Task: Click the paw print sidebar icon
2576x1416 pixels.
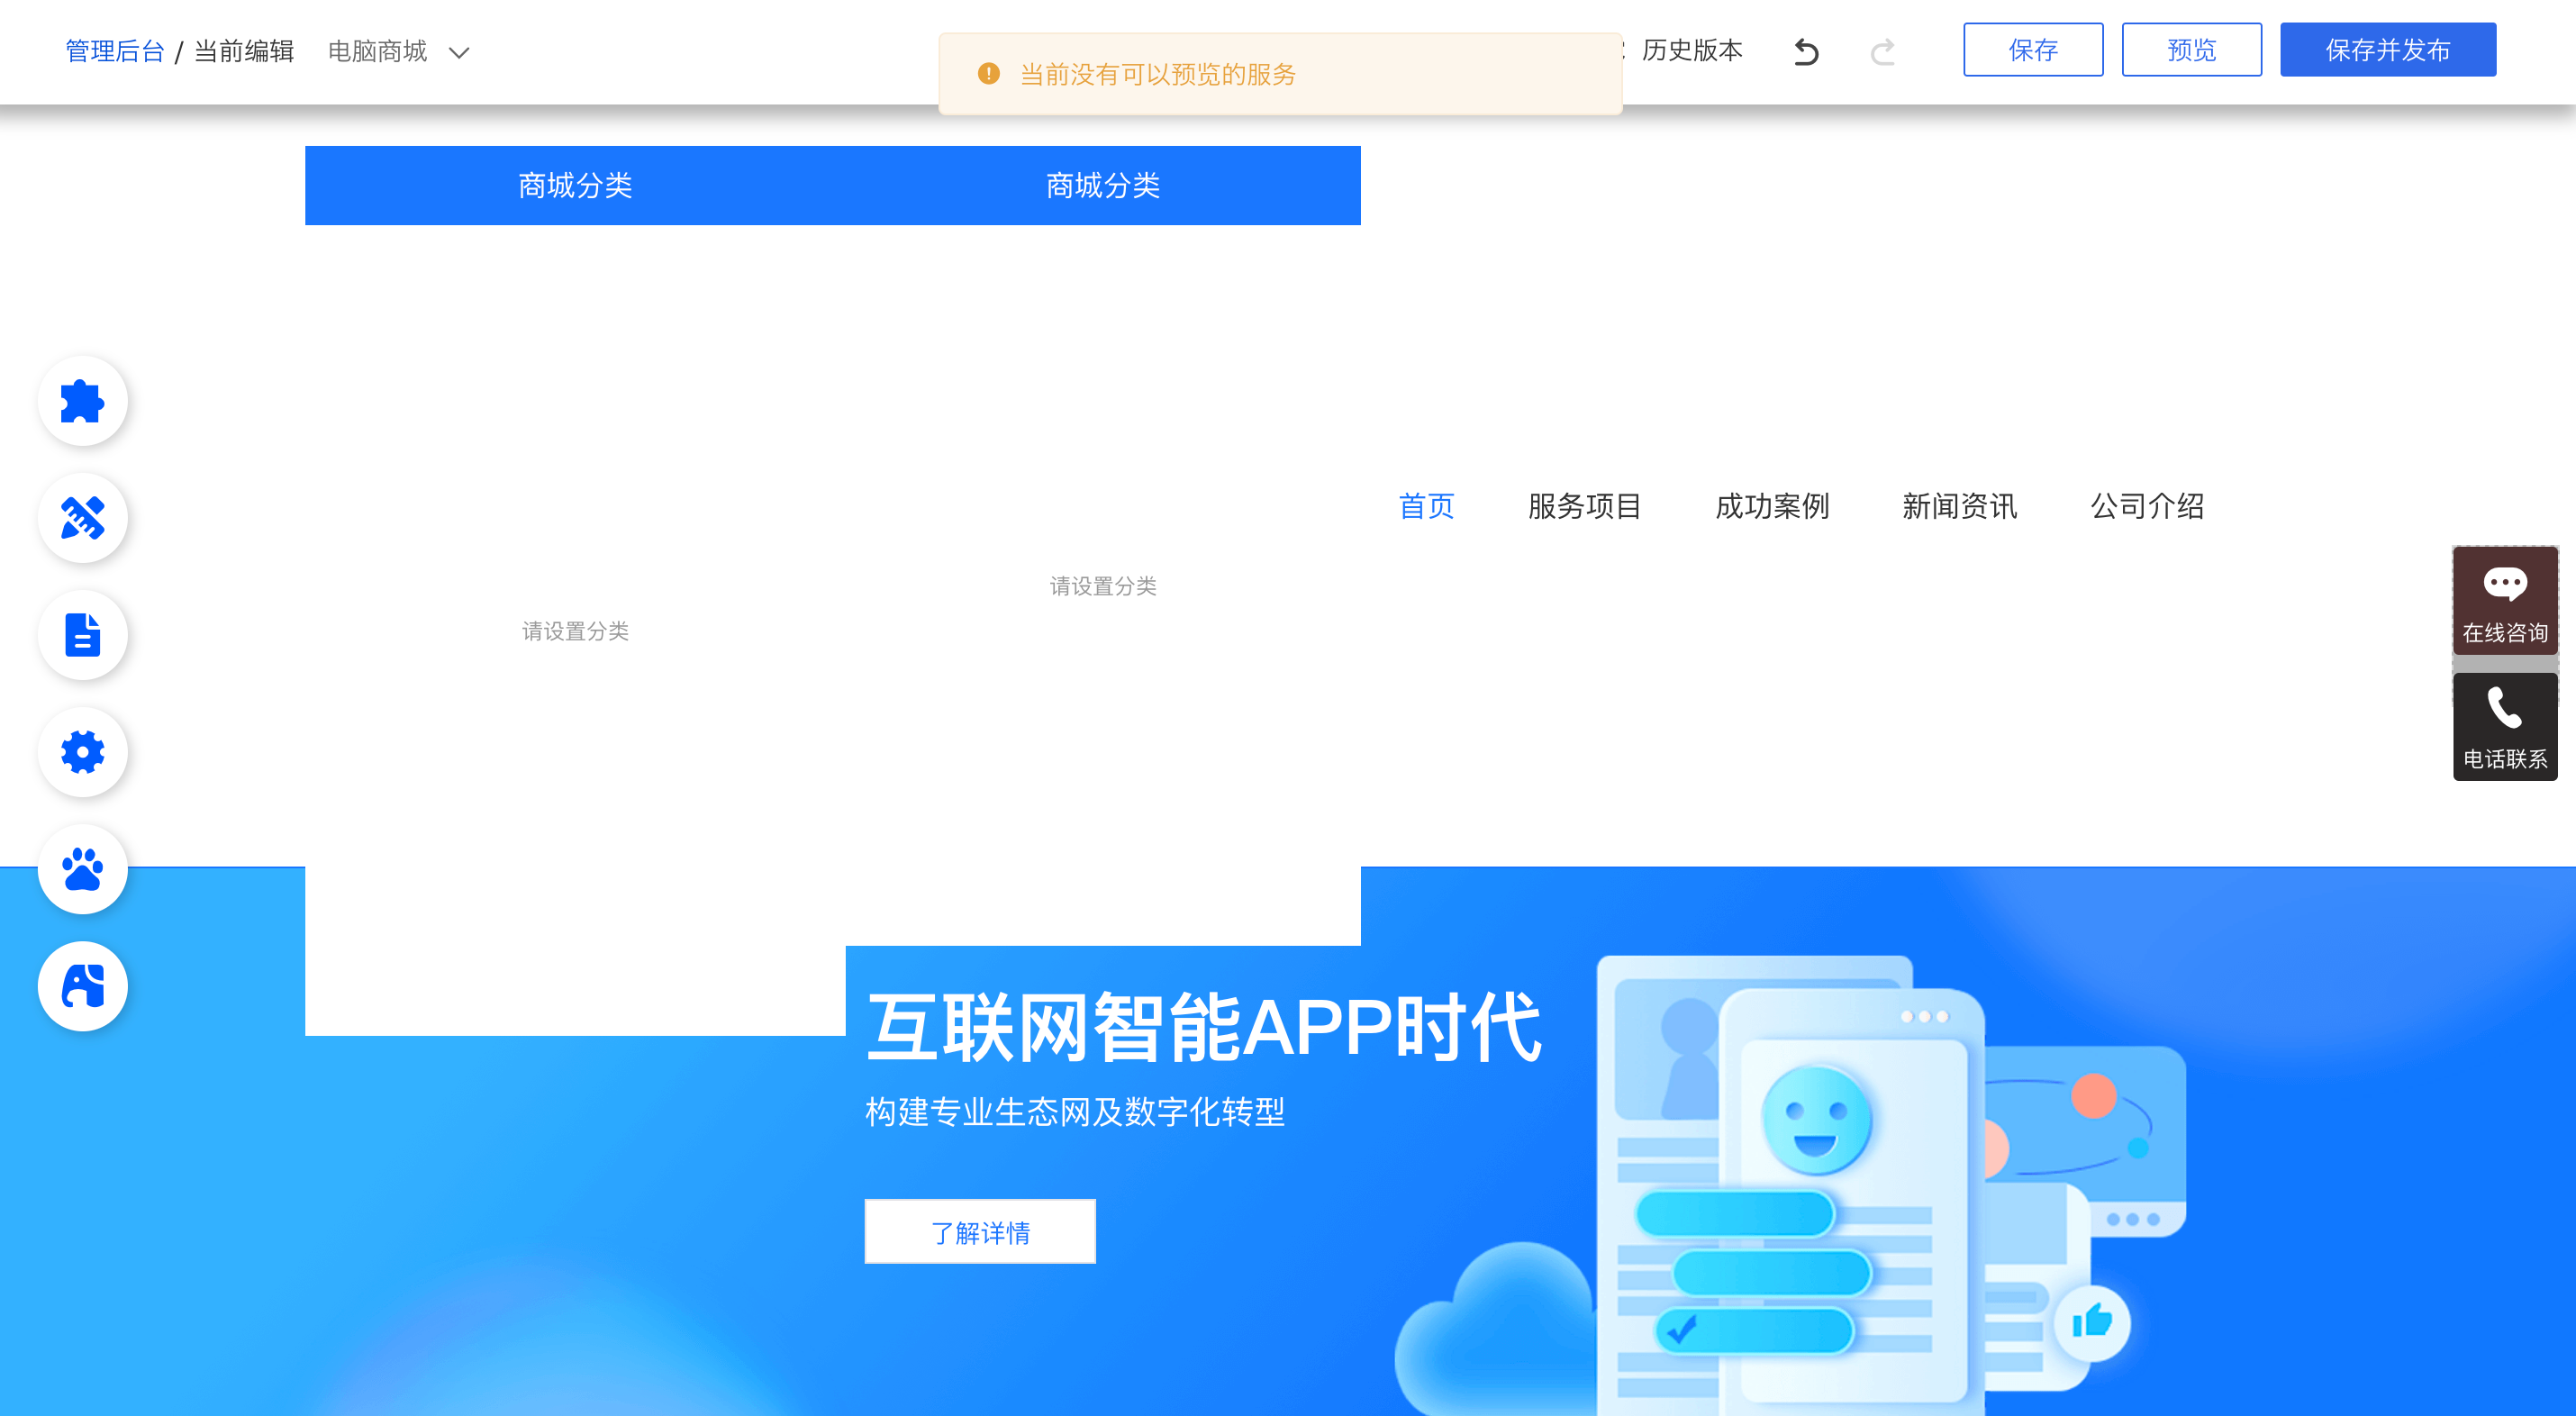Action: click(x=82, y=869)
